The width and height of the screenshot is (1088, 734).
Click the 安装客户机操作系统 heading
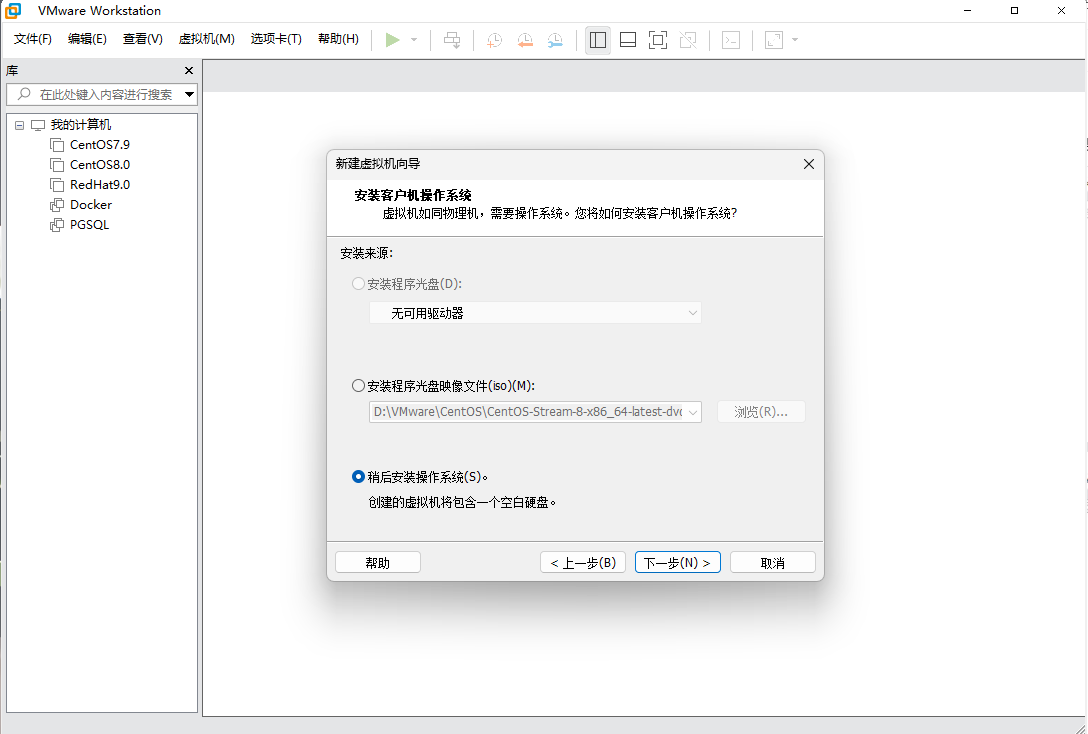pos(413,196)
